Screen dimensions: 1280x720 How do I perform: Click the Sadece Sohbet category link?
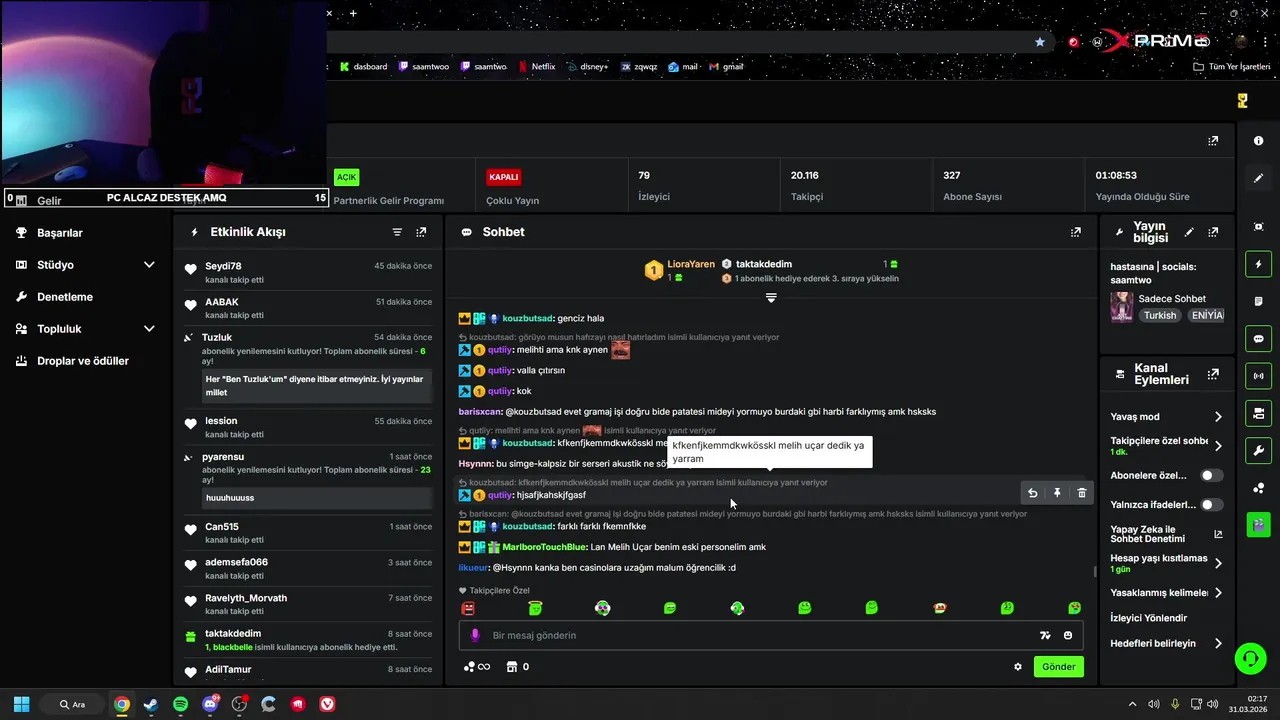click(1172, 299)
